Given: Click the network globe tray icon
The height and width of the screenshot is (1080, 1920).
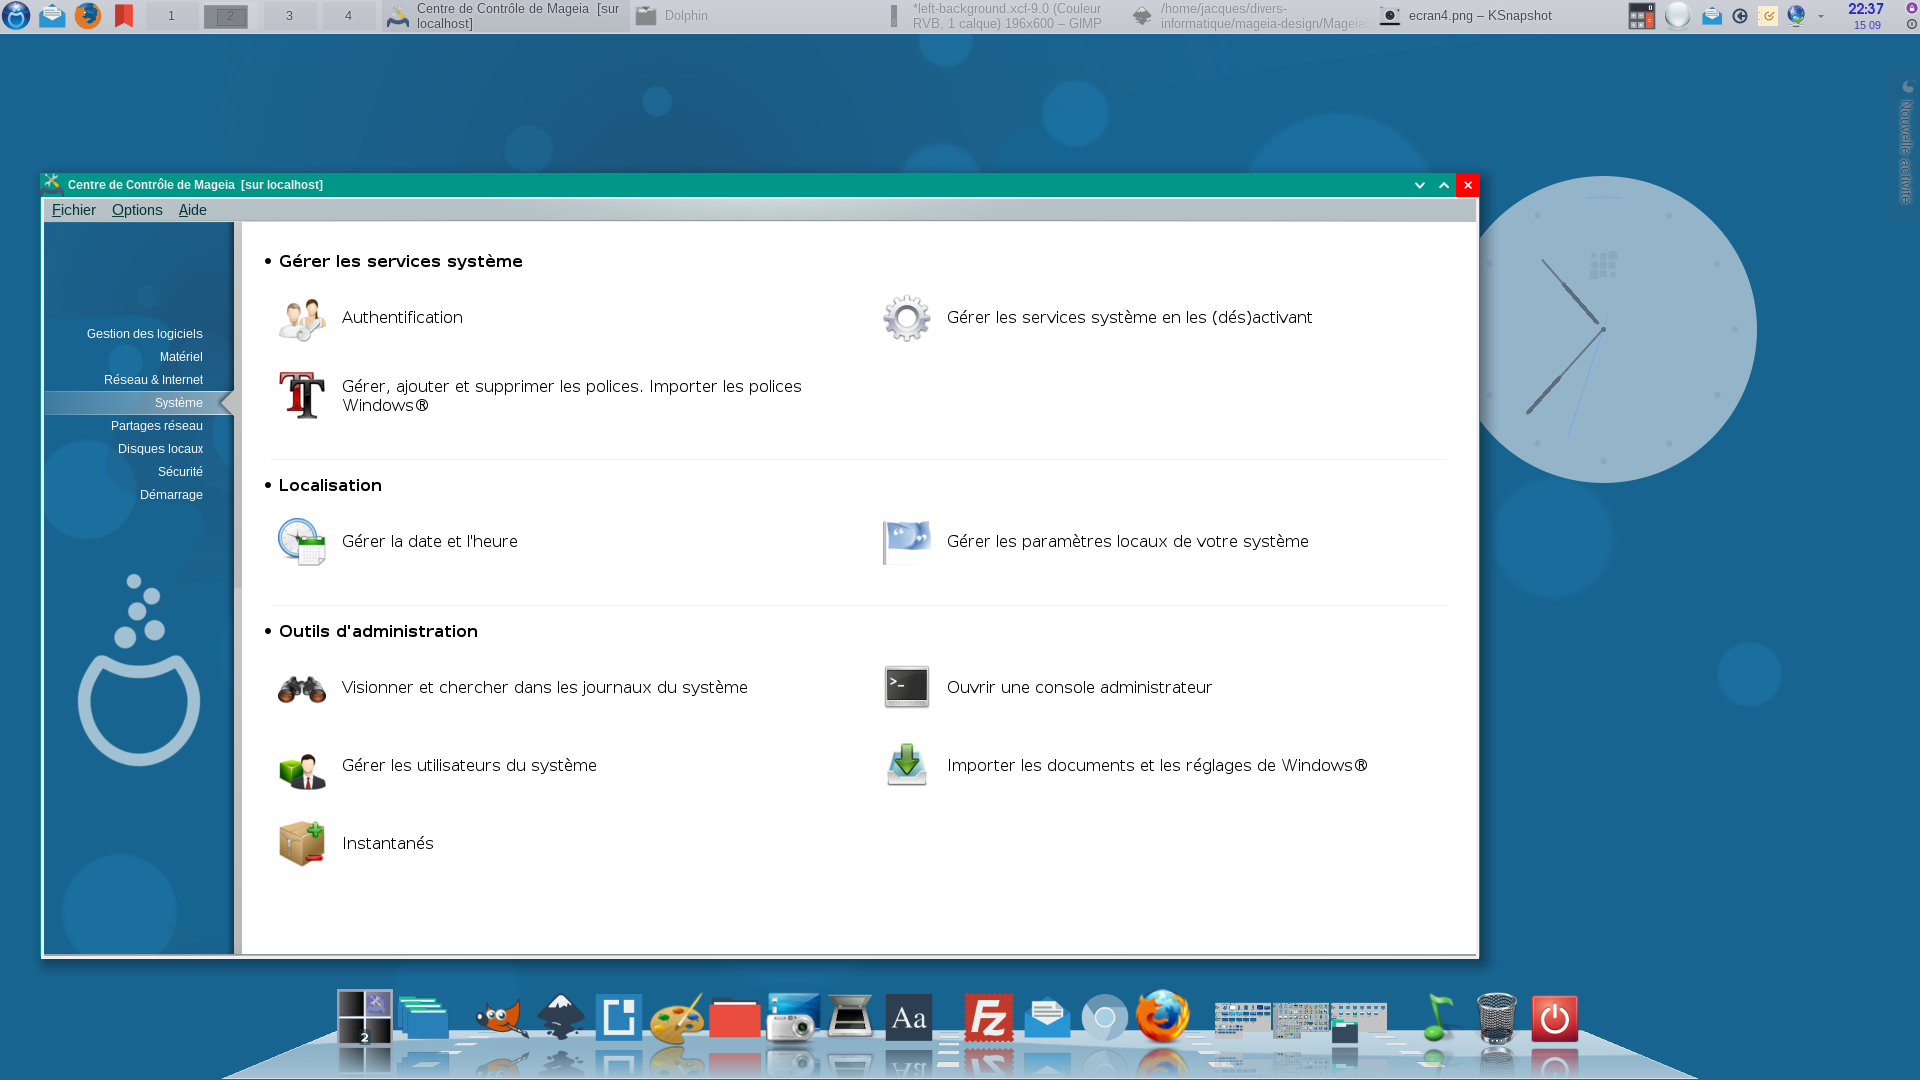Looking at the screenshot, I should (1796, 16).
